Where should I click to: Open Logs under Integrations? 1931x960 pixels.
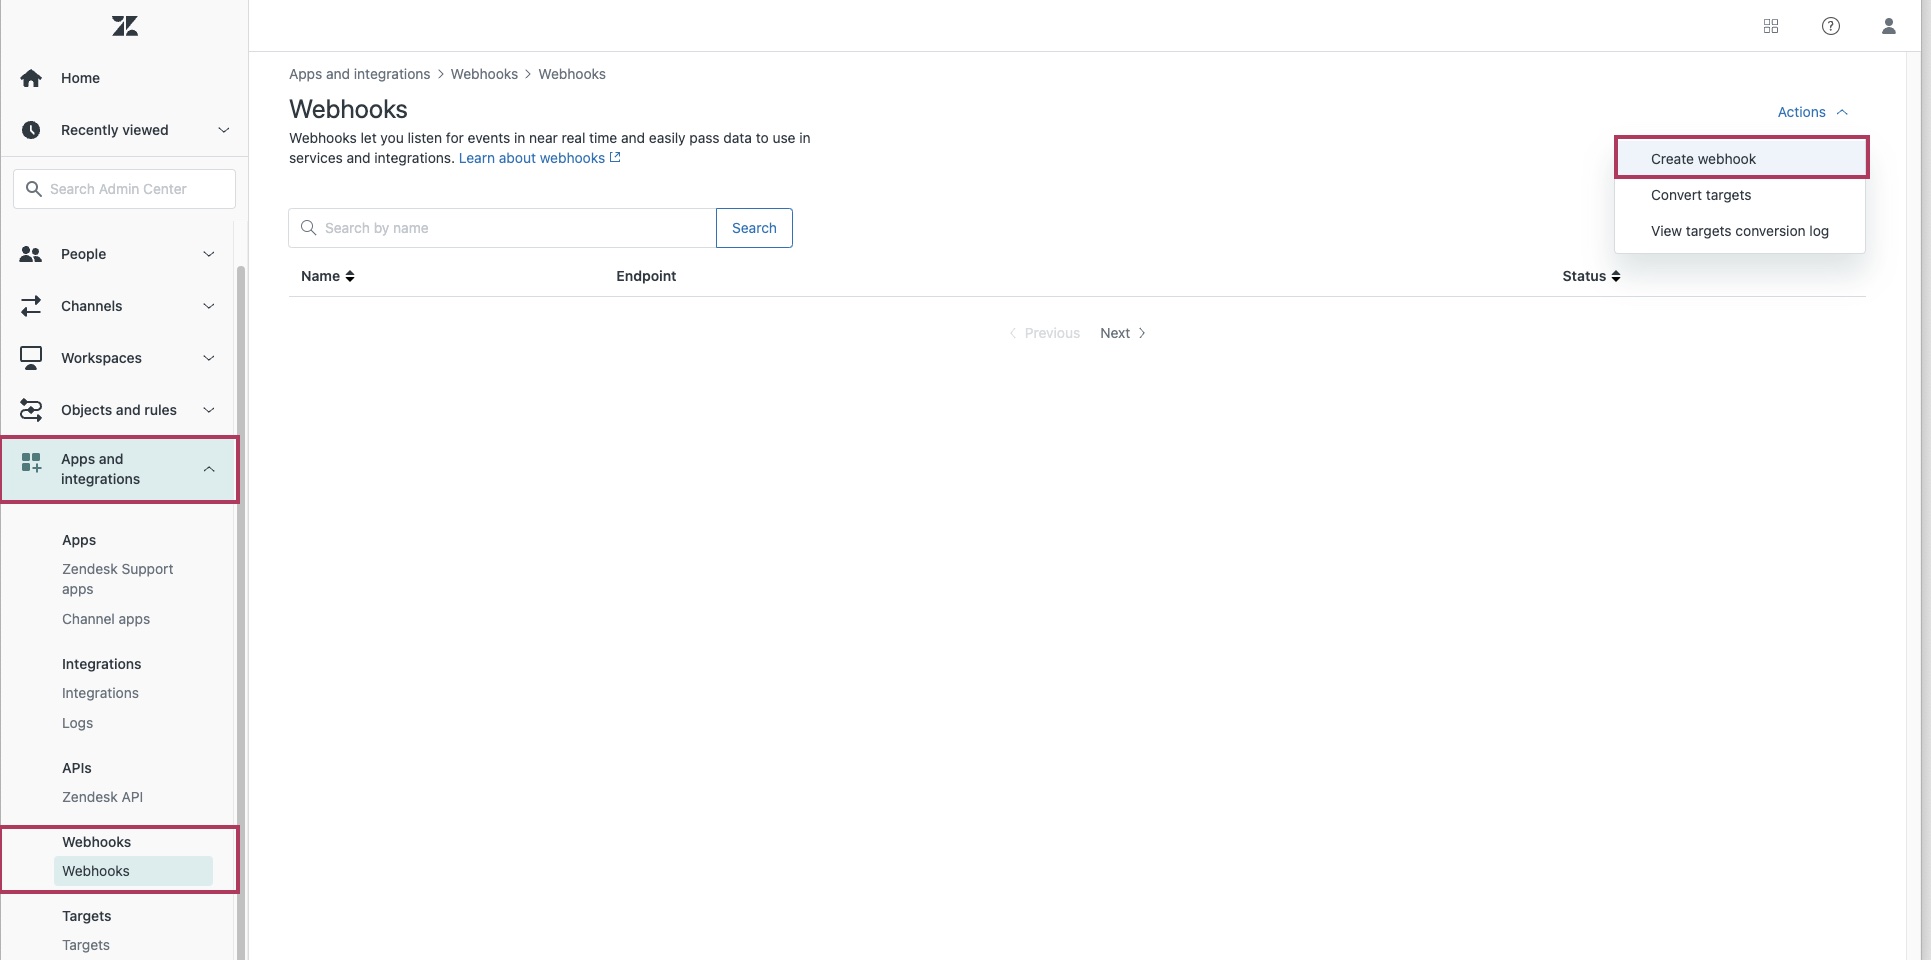pos(77,723)
